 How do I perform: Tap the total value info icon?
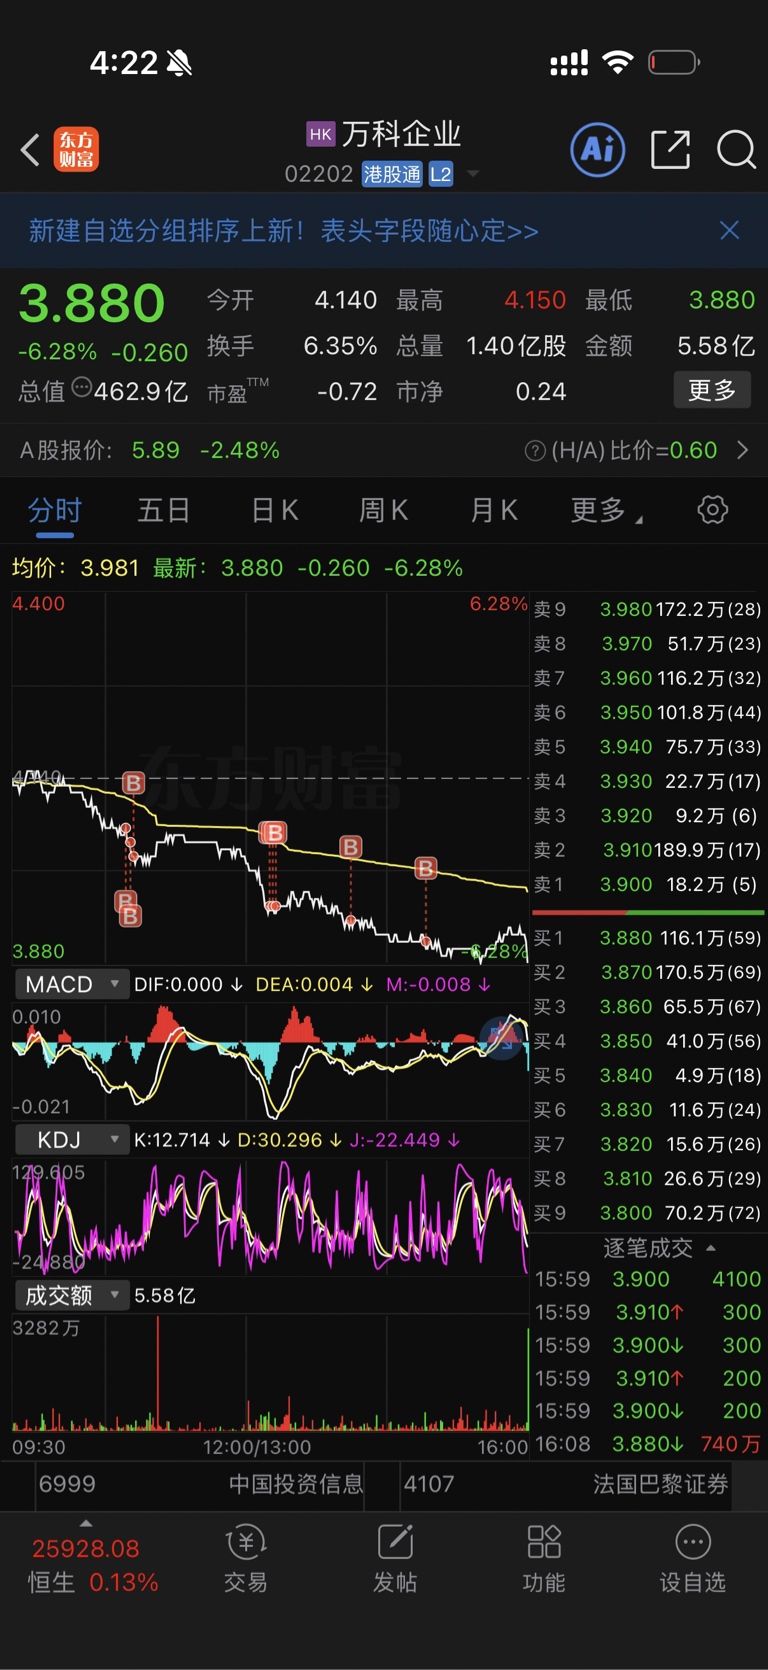click(x=82, y=388)
